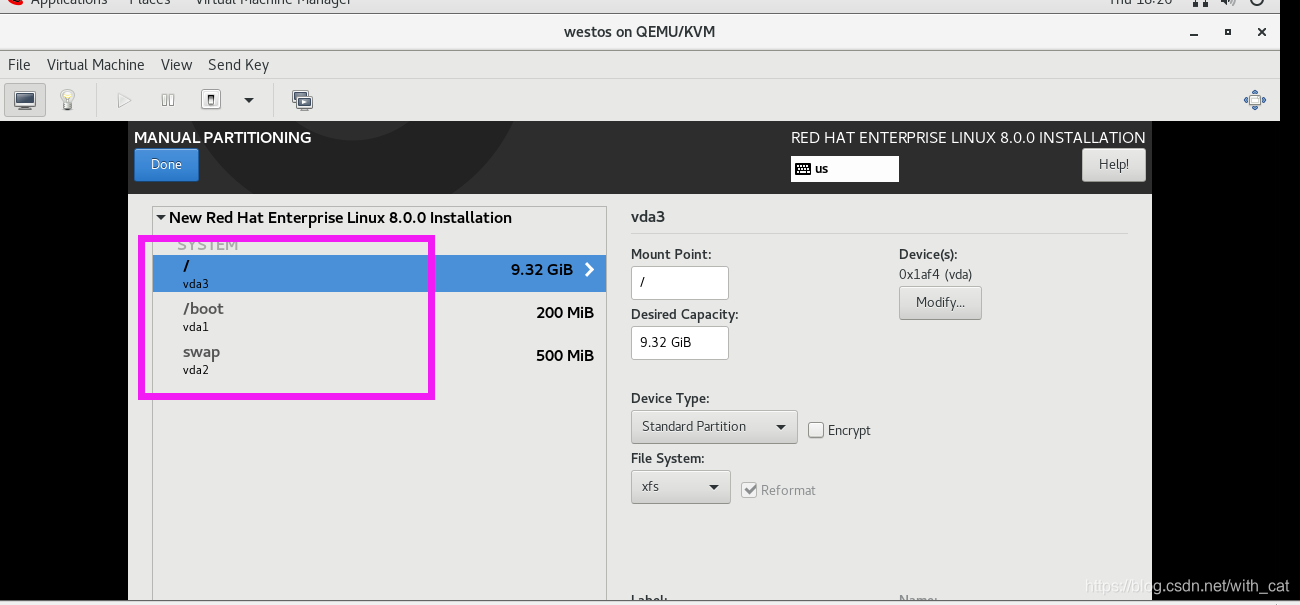Click the 0x1af4 (vda) device text
Viewport: 1300px width, 605px height.
click(935, 274)
